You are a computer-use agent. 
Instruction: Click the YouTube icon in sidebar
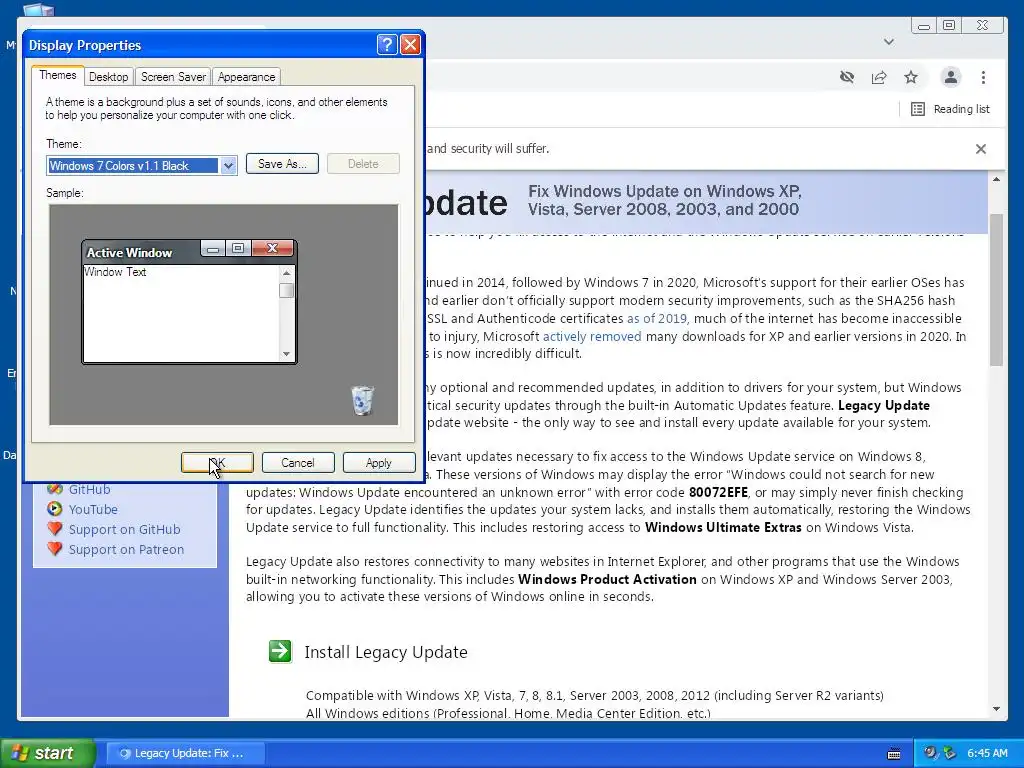55,509
